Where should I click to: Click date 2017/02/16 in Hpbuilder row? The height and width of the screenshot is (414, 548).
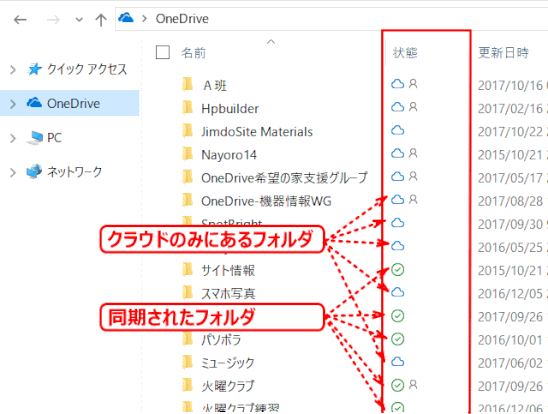point(510,109)
